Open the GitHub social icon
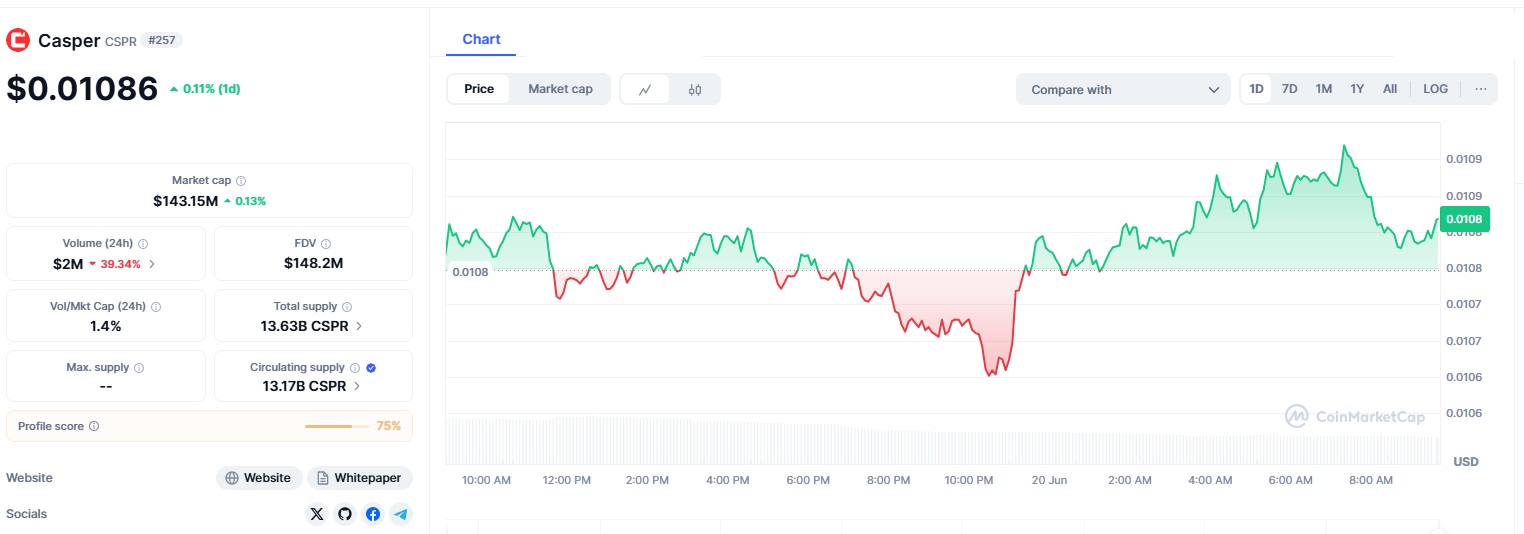 345,514
